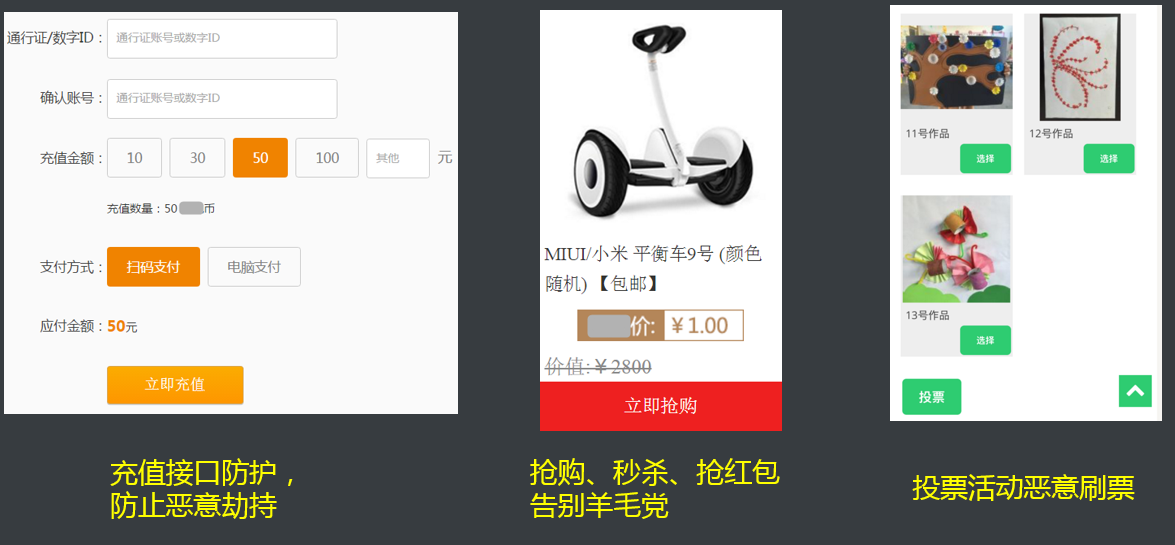Select the 30 yuan recharge amount
Image resolution: width=1175 pixels, height=545 pixels.
pyautogui.click(x=197, y=158)
